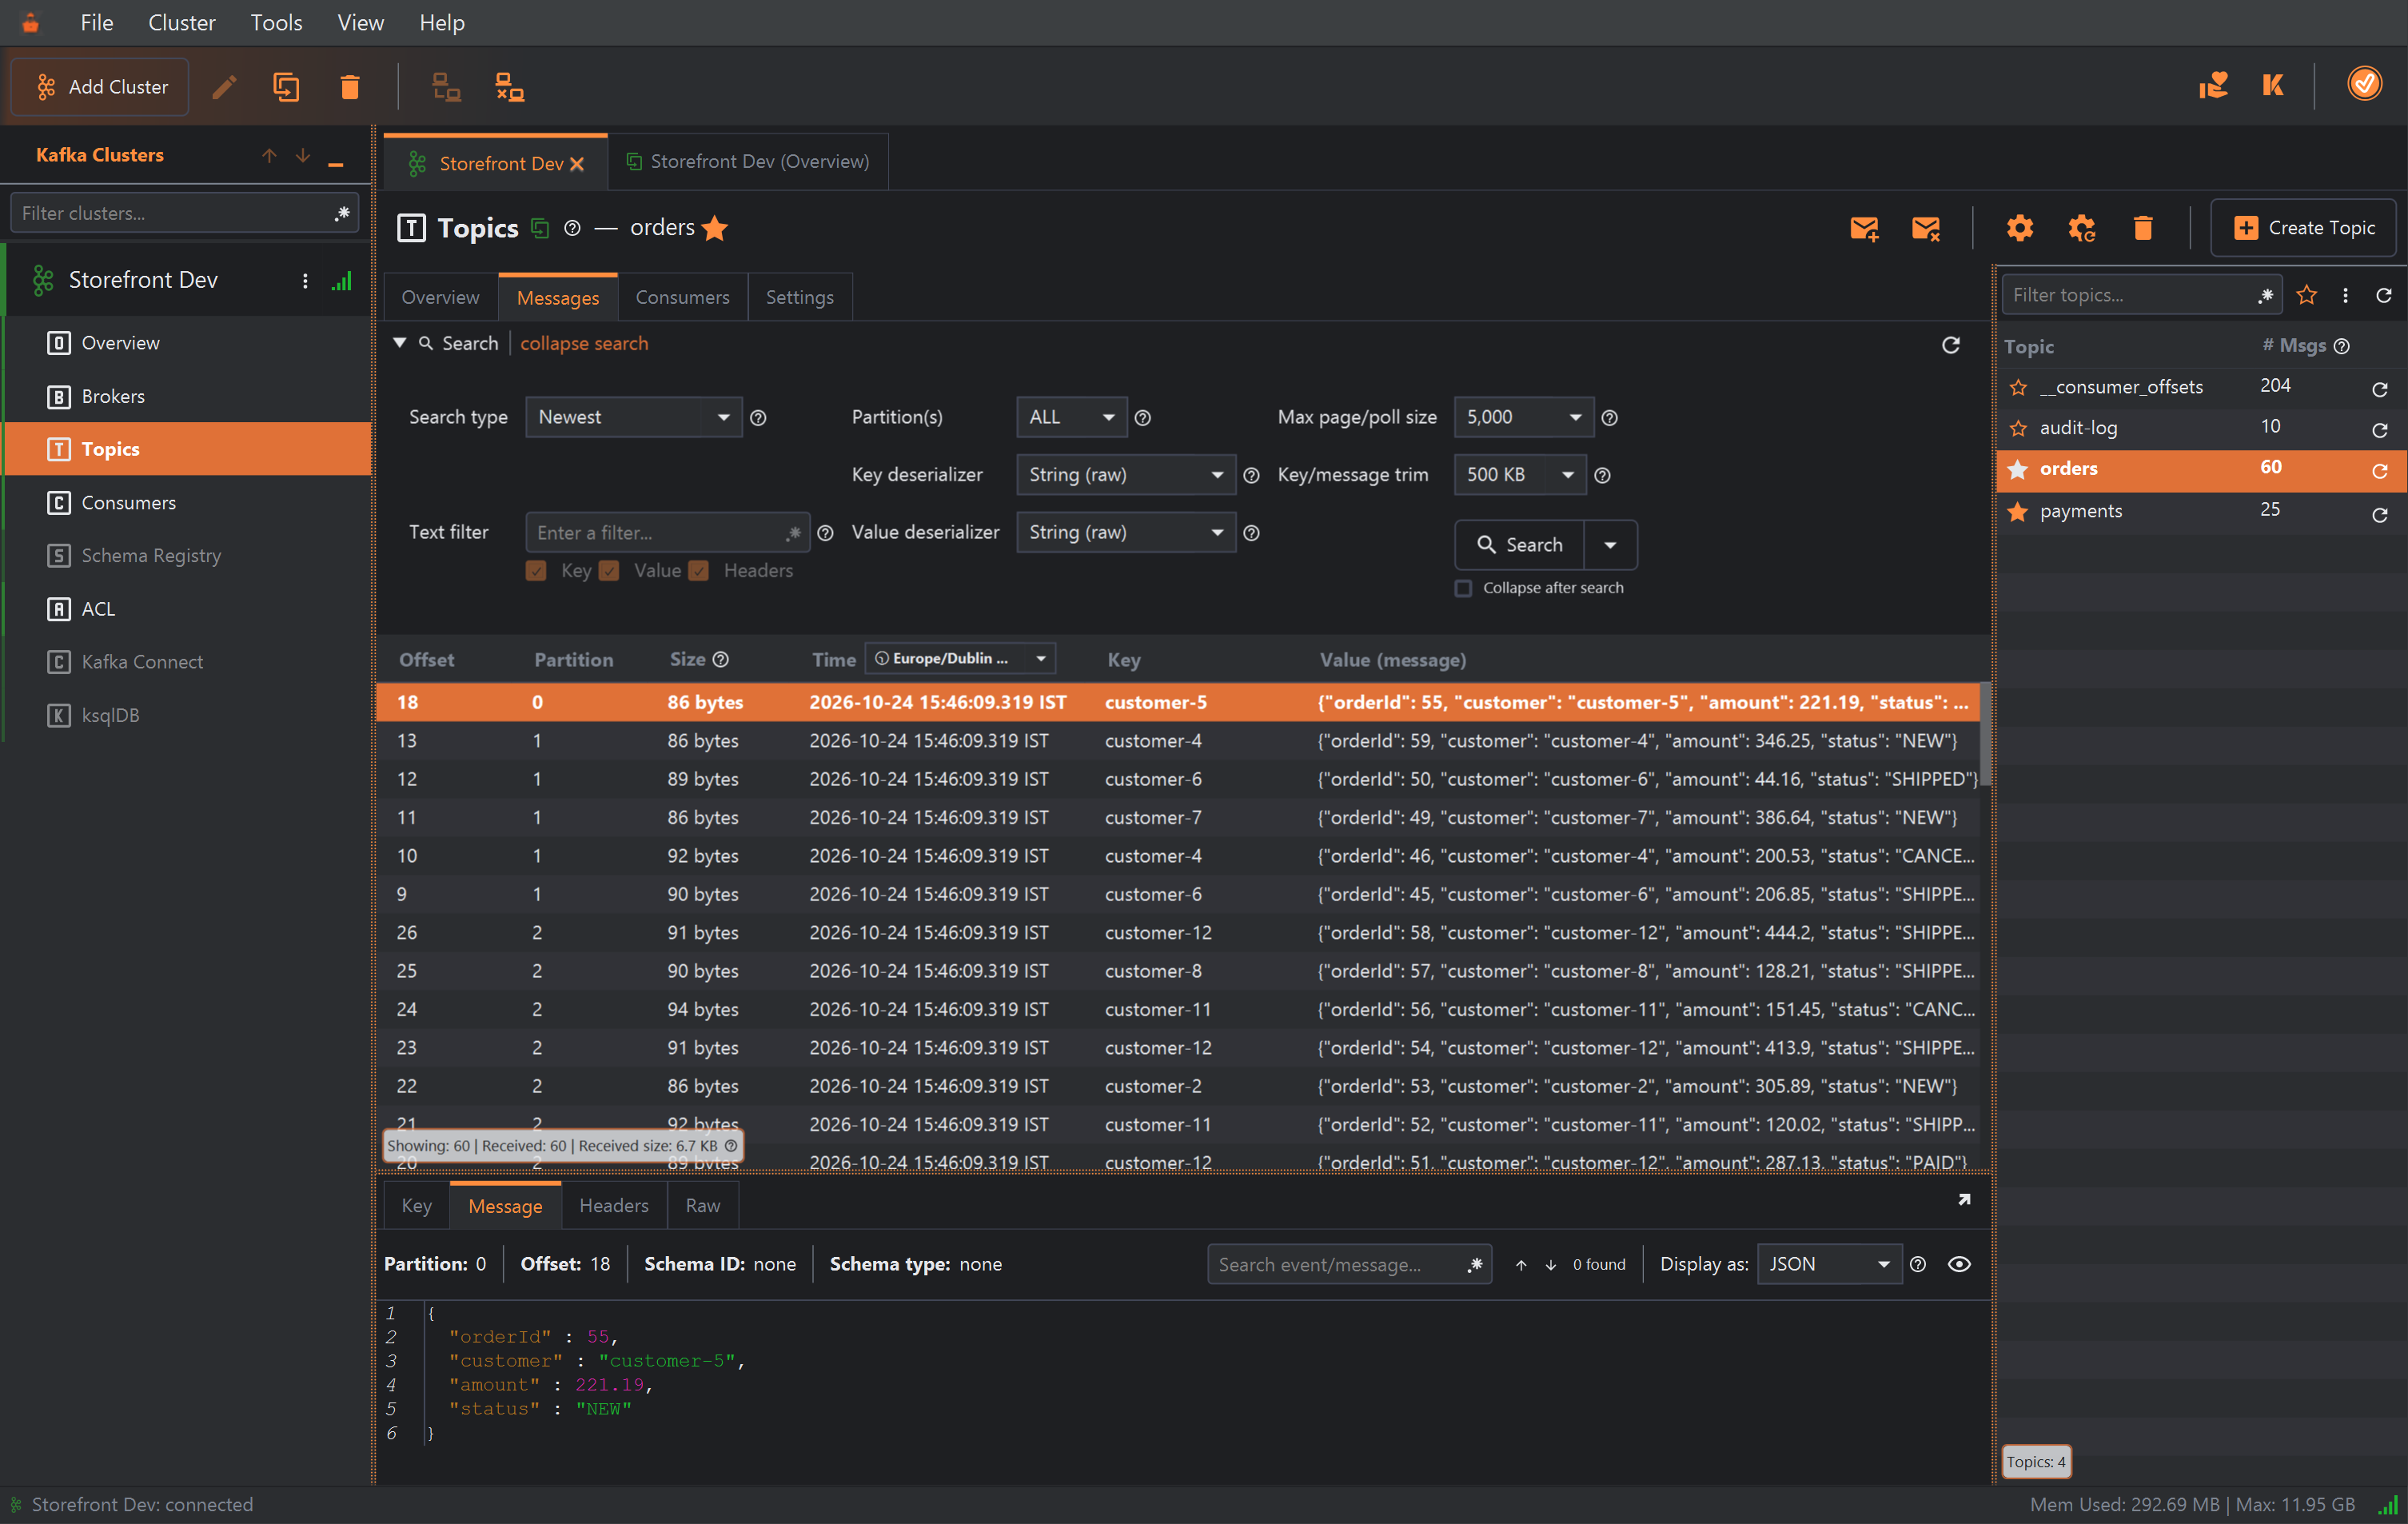Refresh message count for payments topic
2408x1524 pixels.
[x=2380, y=515]
